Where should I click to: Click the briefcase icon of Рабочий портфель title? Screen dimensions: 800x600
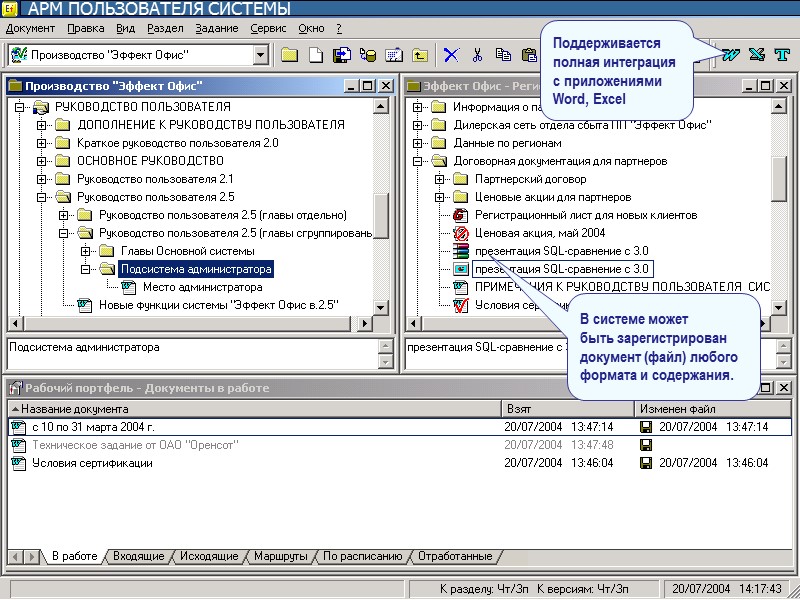(16, 388)
